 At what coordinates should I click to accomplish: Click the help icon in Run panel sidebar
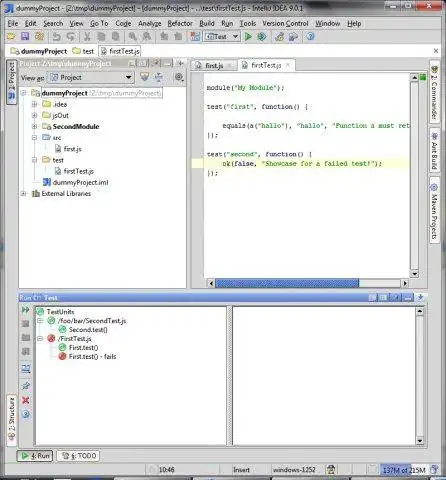(x=26, y=414)
